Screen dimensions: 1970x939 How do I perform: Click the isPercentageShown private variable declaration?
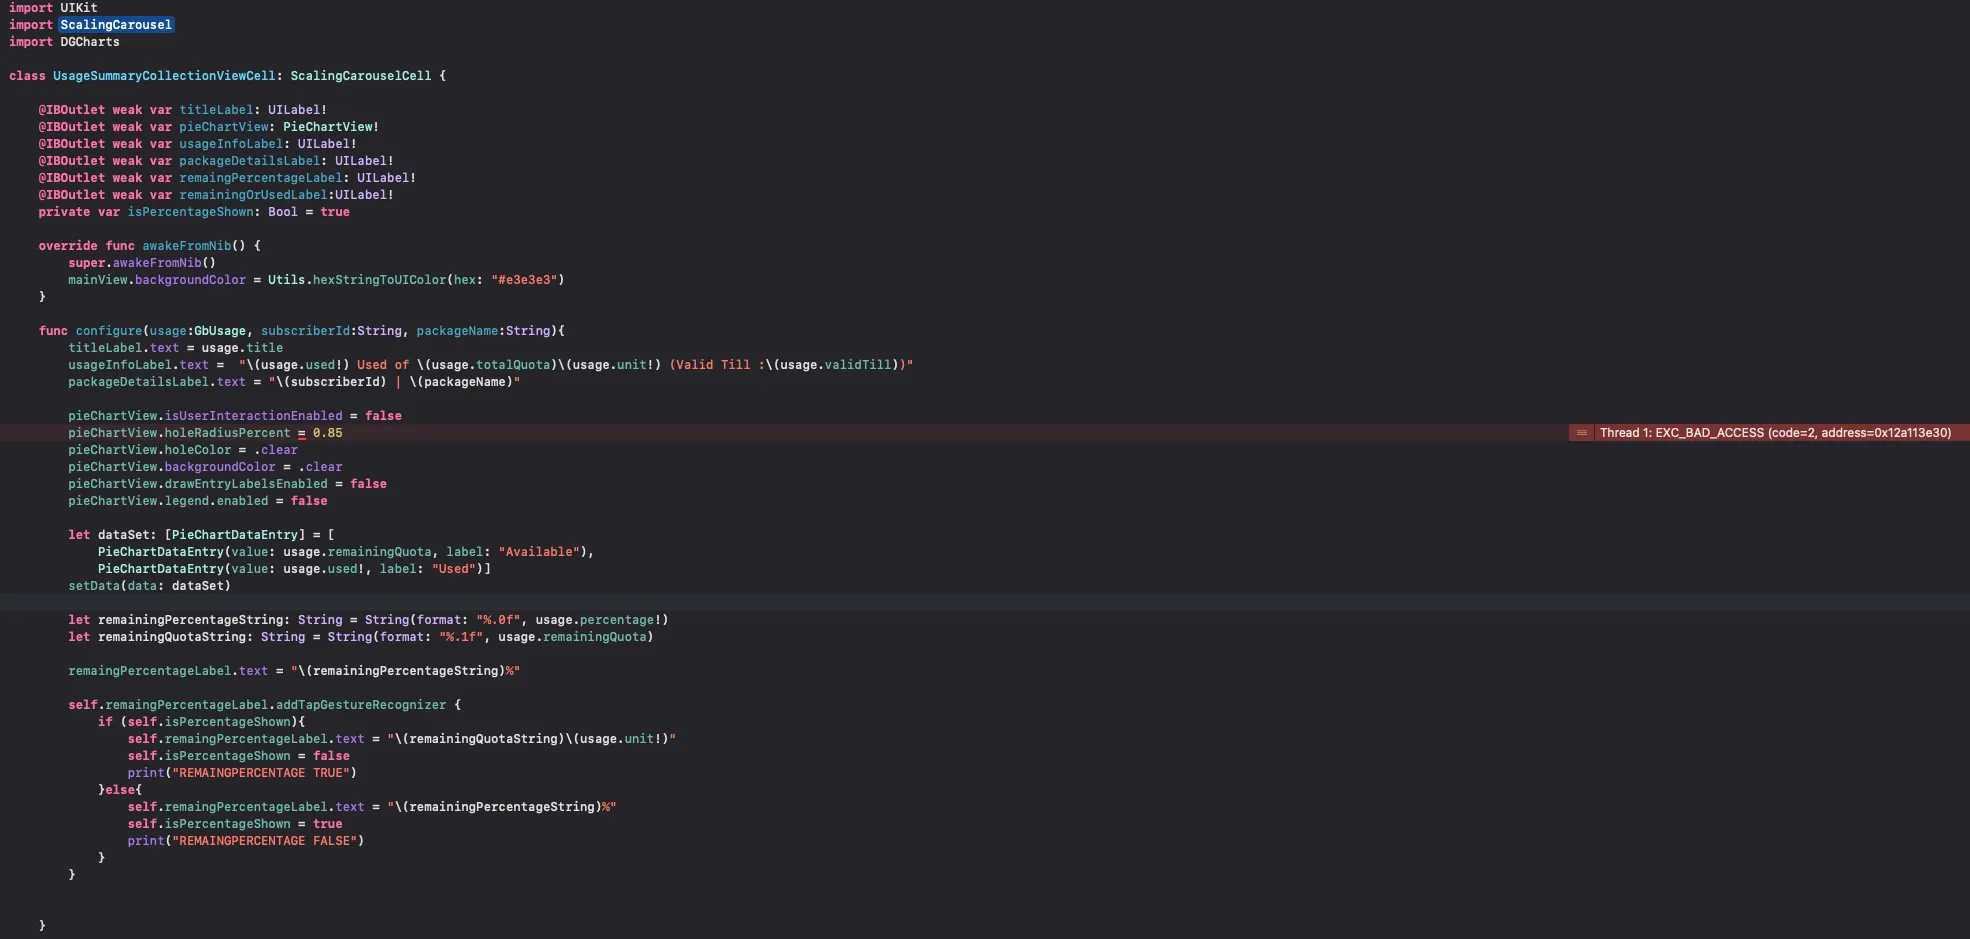(194, 212)
